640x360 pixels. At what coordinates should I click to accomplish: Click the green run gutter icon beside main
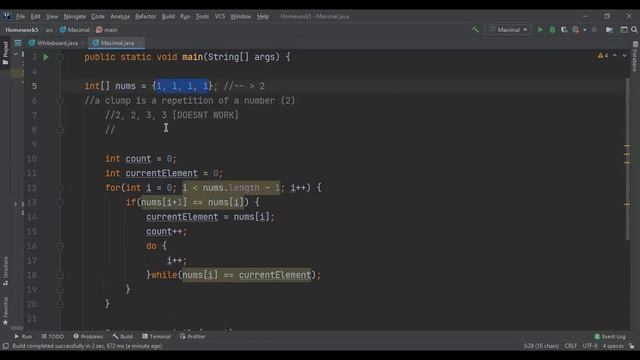[x=46, y=57]
